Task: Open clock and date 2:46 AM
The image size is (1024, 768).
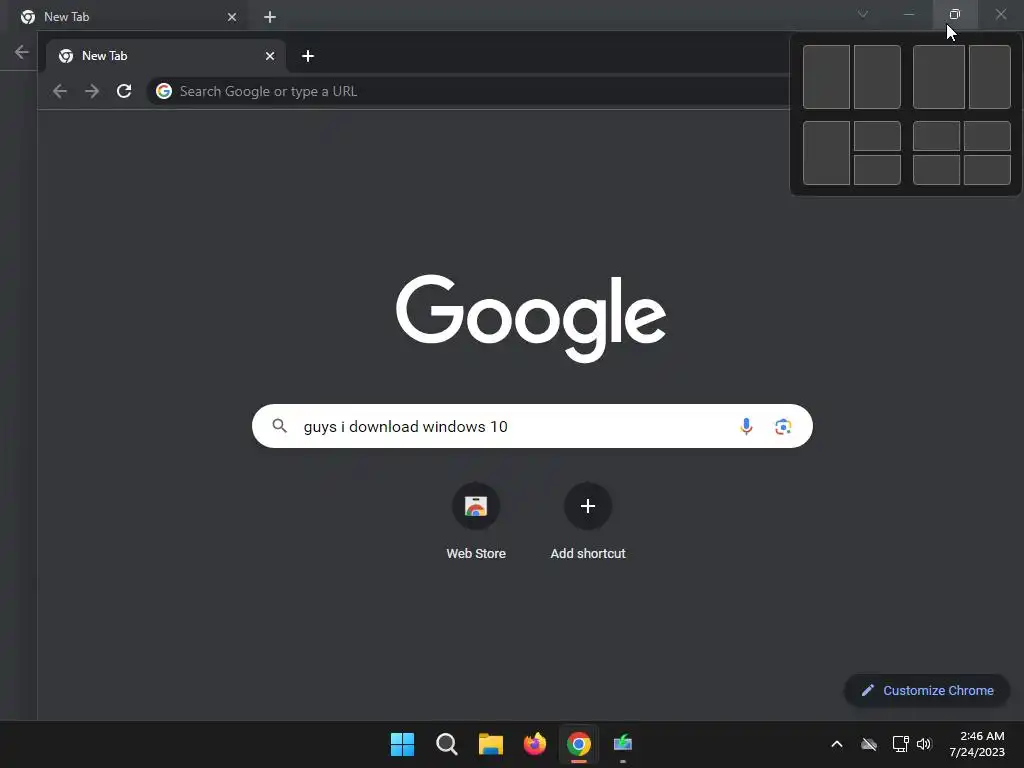Action: coord(977,744)
